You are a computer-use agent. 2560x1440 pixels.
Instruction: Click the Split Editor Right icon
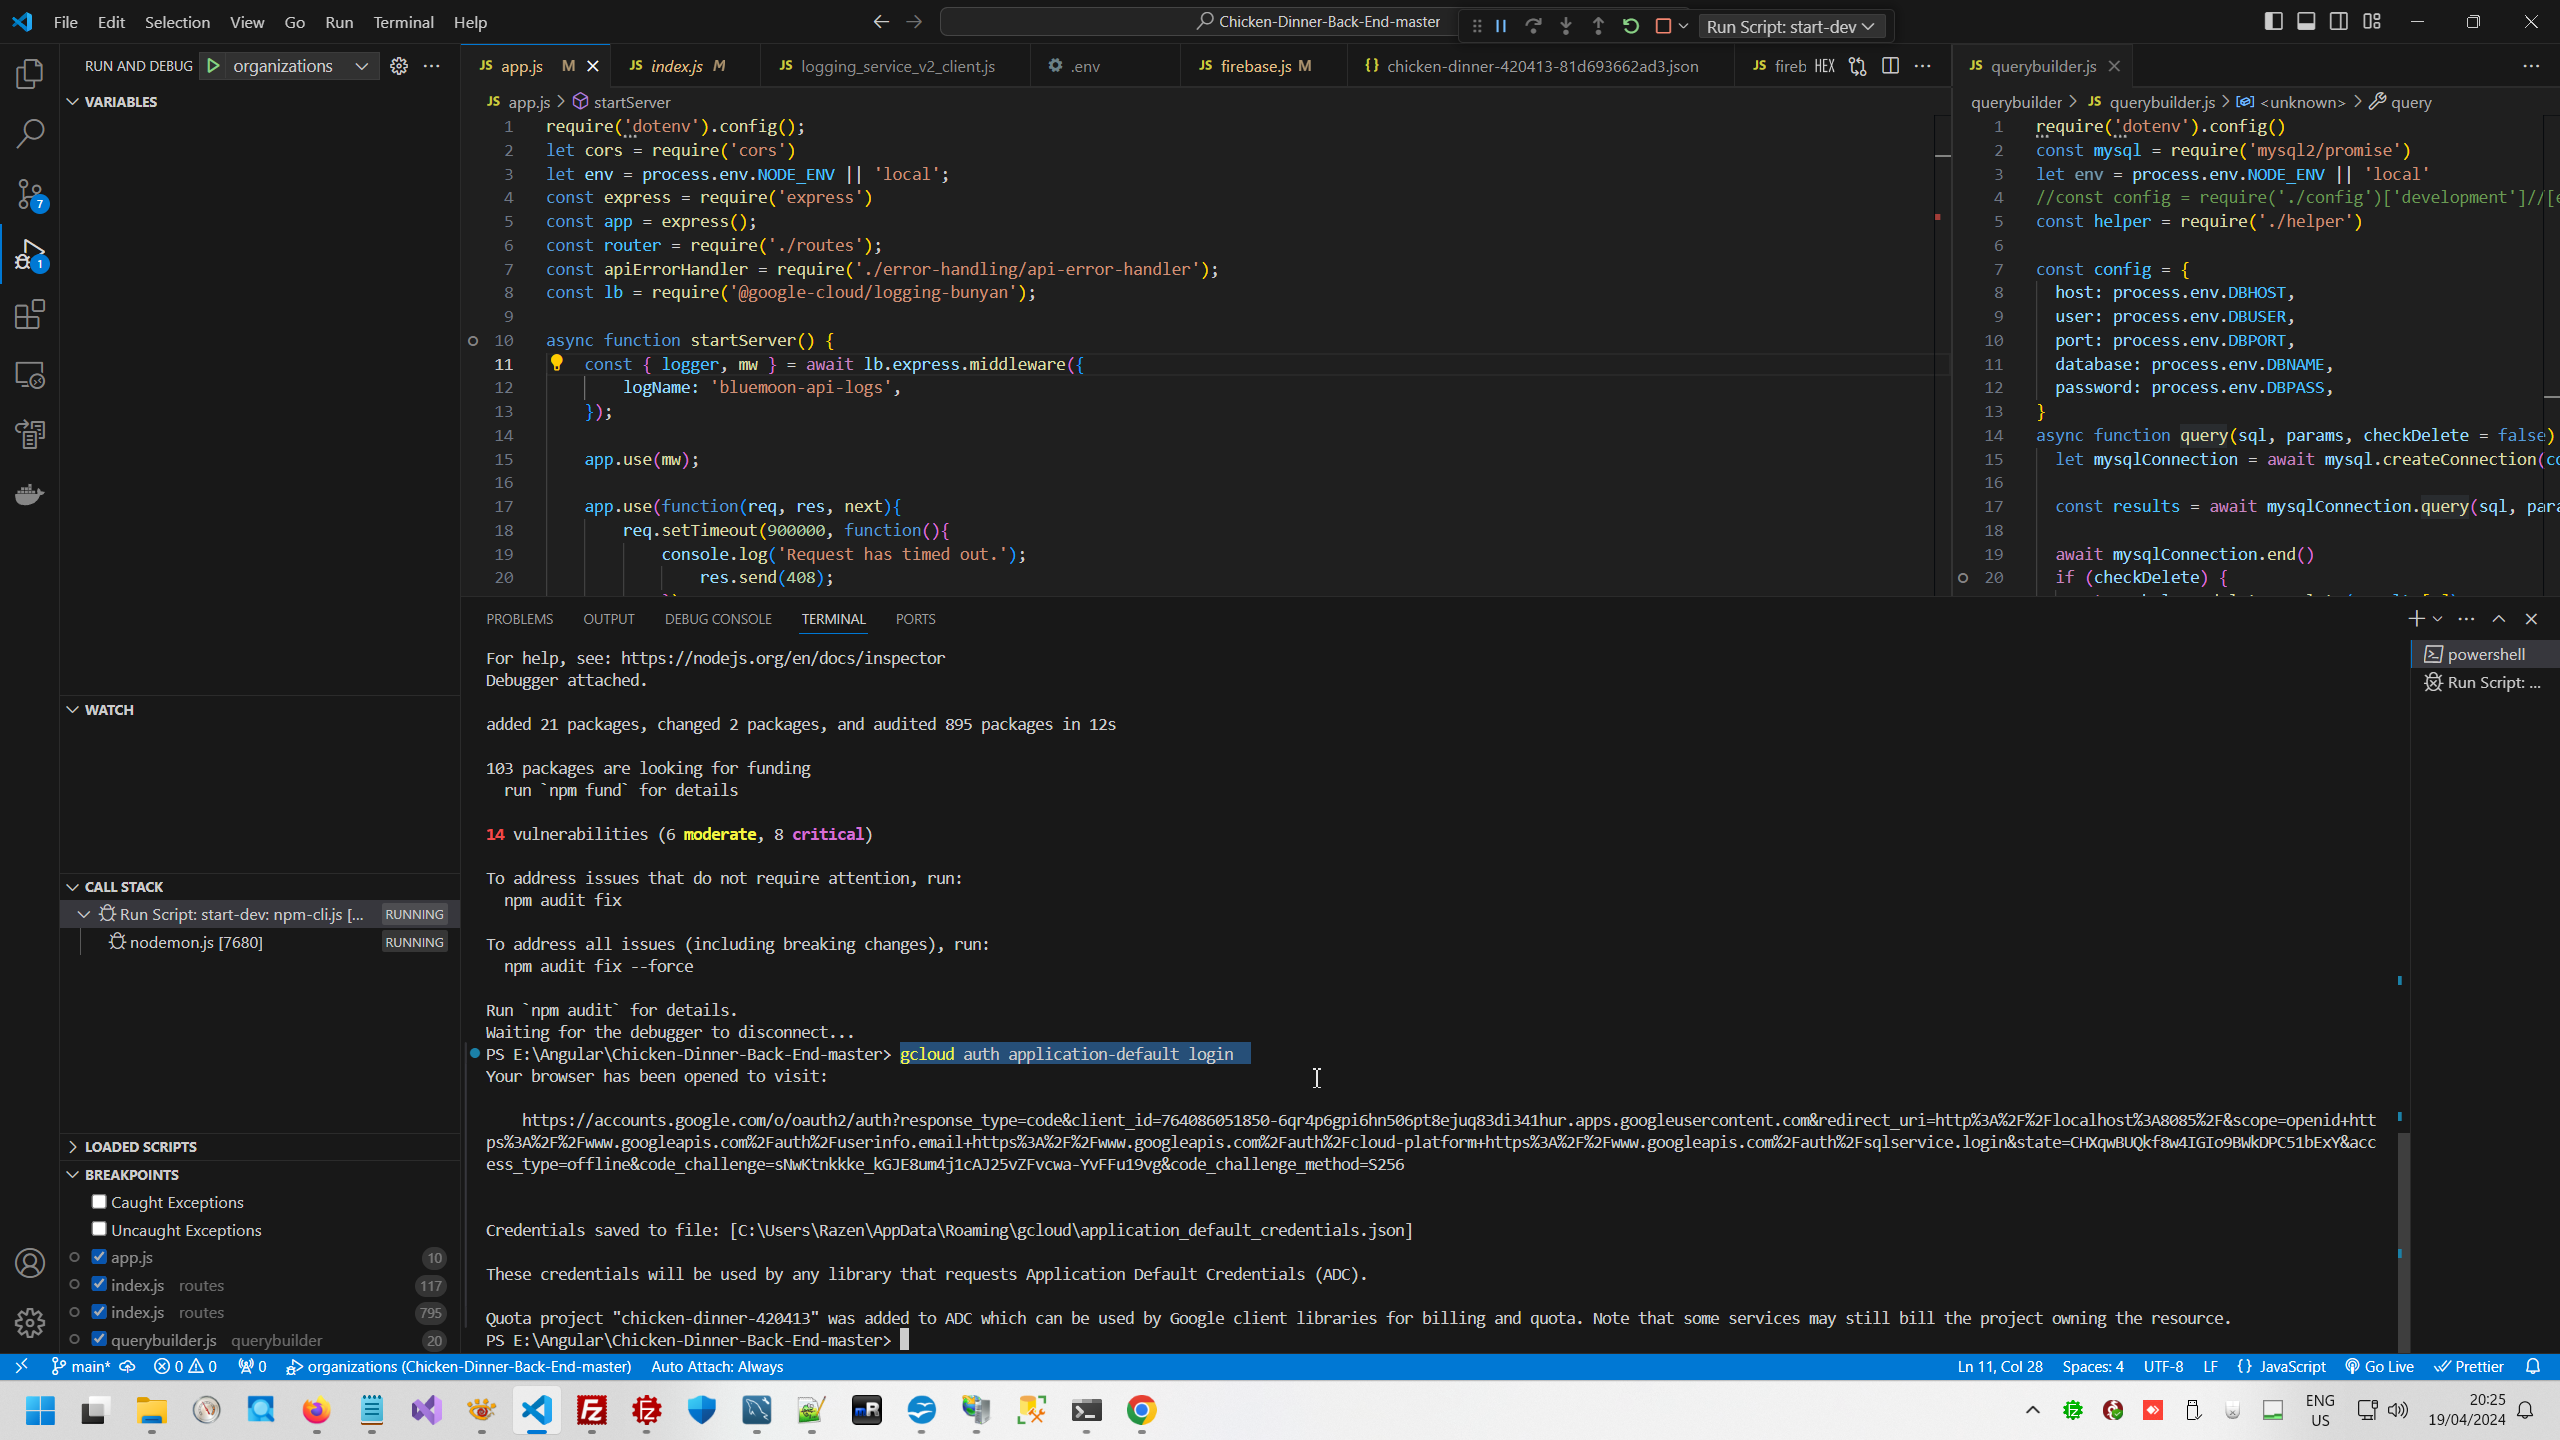click(x=1890, y=66)
